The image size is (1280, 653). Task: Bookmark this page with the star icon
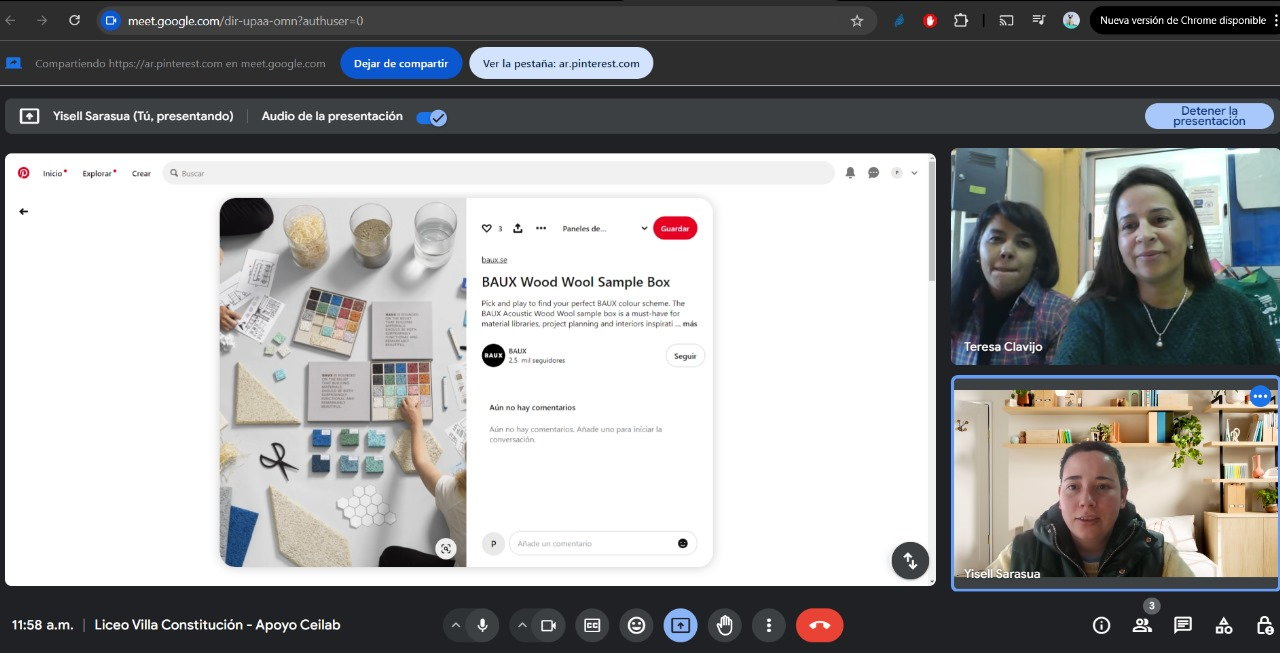(x=857, y=20)
